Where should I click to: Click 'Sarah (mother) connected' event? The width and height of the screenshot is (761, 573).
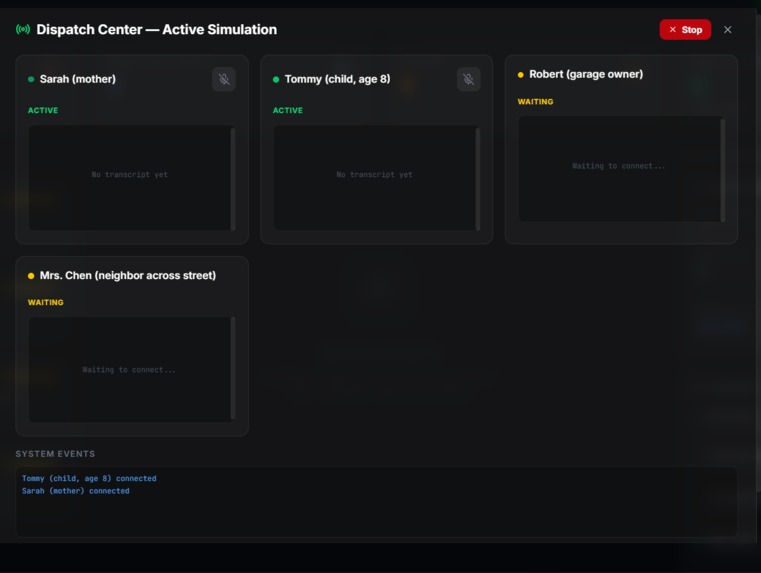pos(76,491)
